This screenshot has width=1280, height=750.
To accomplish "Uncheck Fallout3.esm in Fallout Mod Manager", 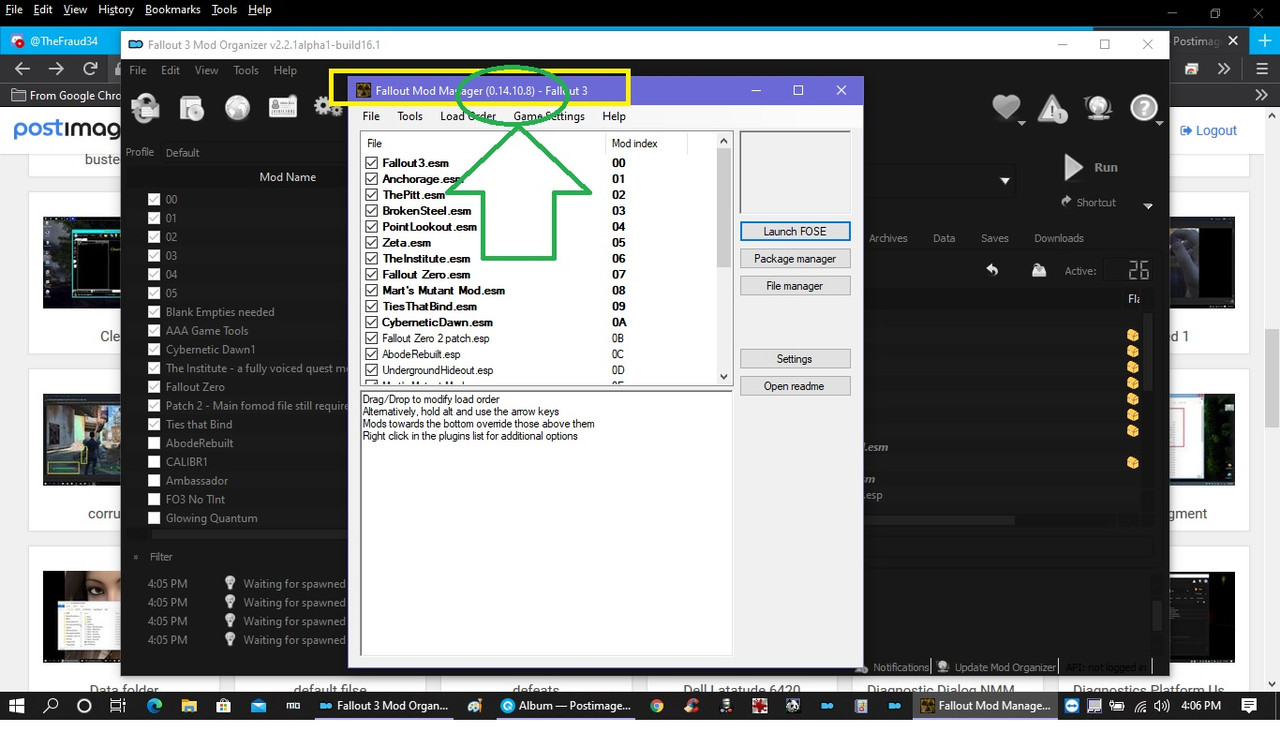I will point(372,163).
